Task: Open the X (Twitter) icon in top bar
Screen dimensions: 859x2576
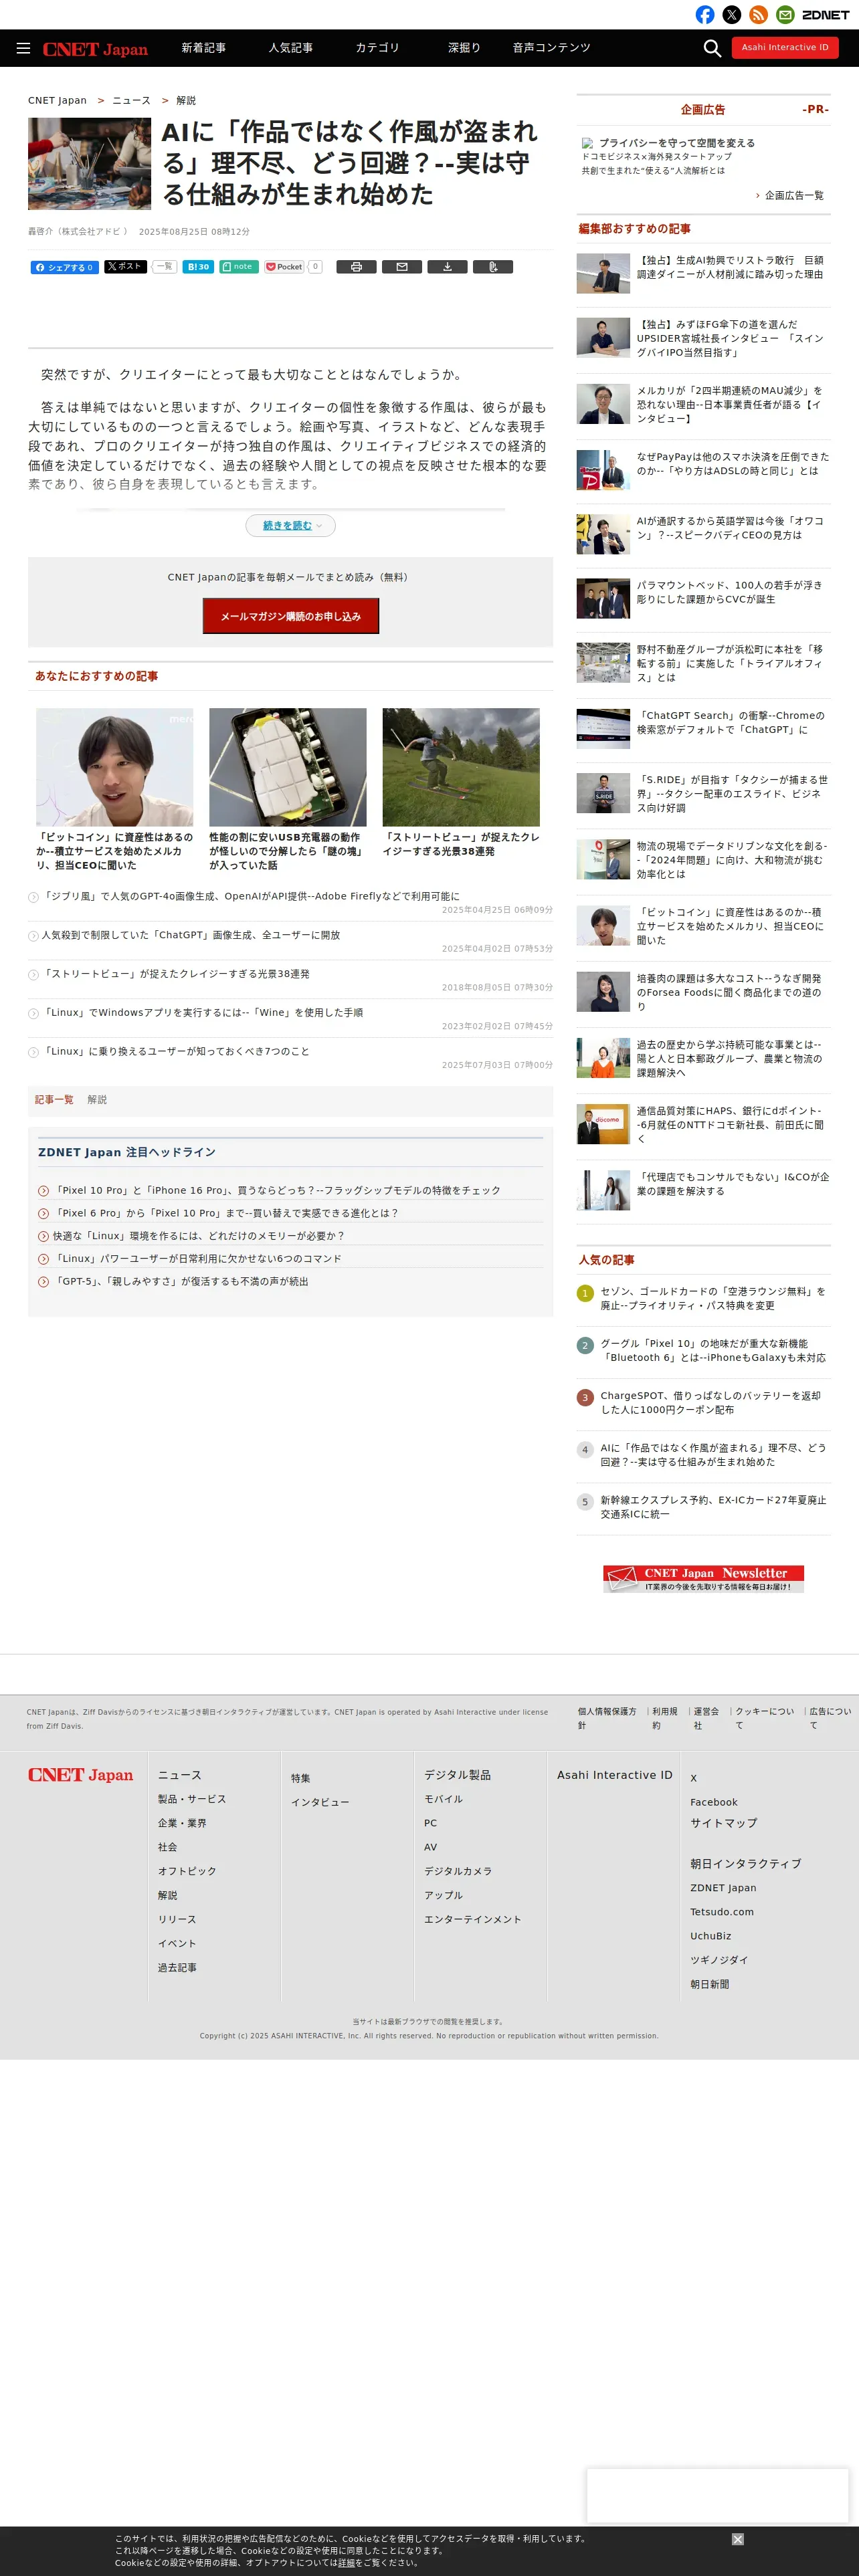Action: [732, 15]
